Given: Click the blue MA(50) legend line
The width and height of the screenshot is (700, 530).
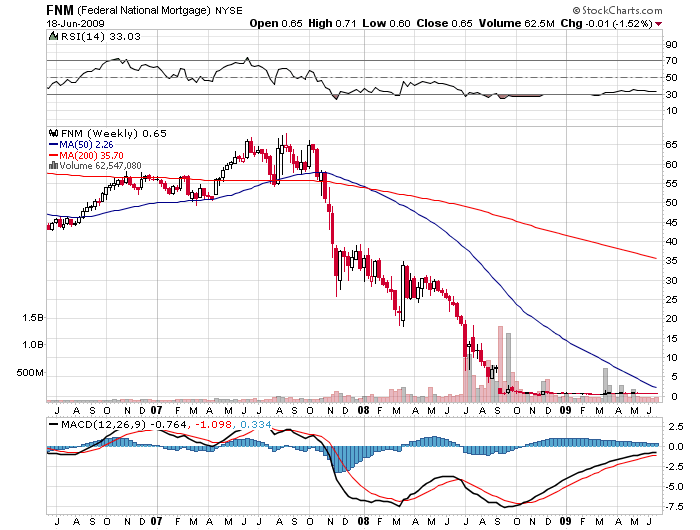Looking at the screenshot, I should click(53, 145).
